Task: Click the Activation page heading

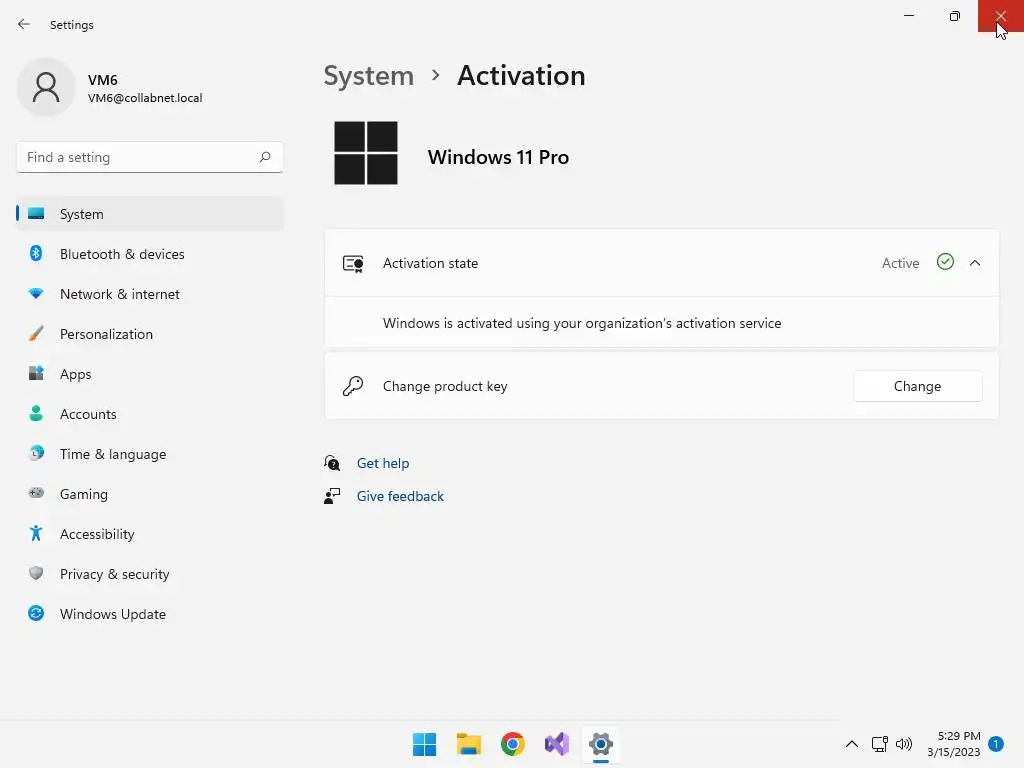Action: (521, 76)
